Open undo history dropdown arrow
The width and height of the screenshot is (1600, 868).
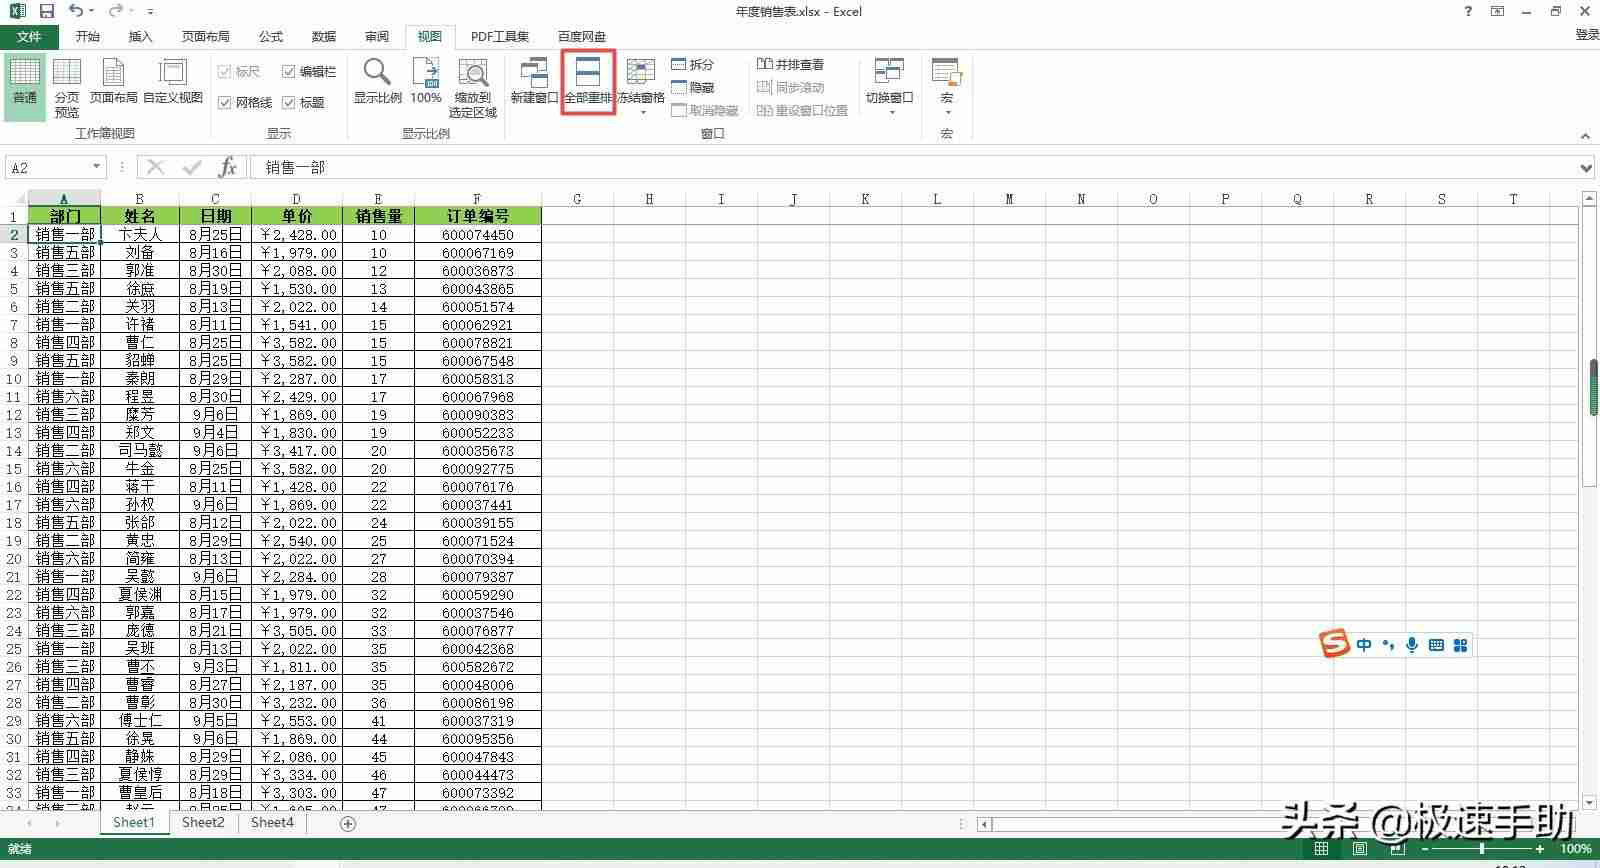click(91, 11)
